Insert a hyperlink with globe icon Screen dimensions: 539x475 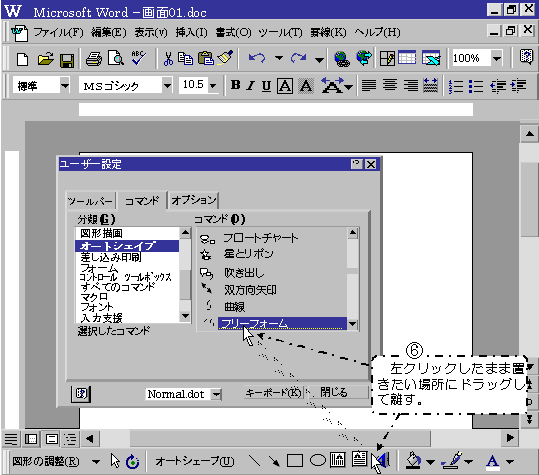point(342,59)
